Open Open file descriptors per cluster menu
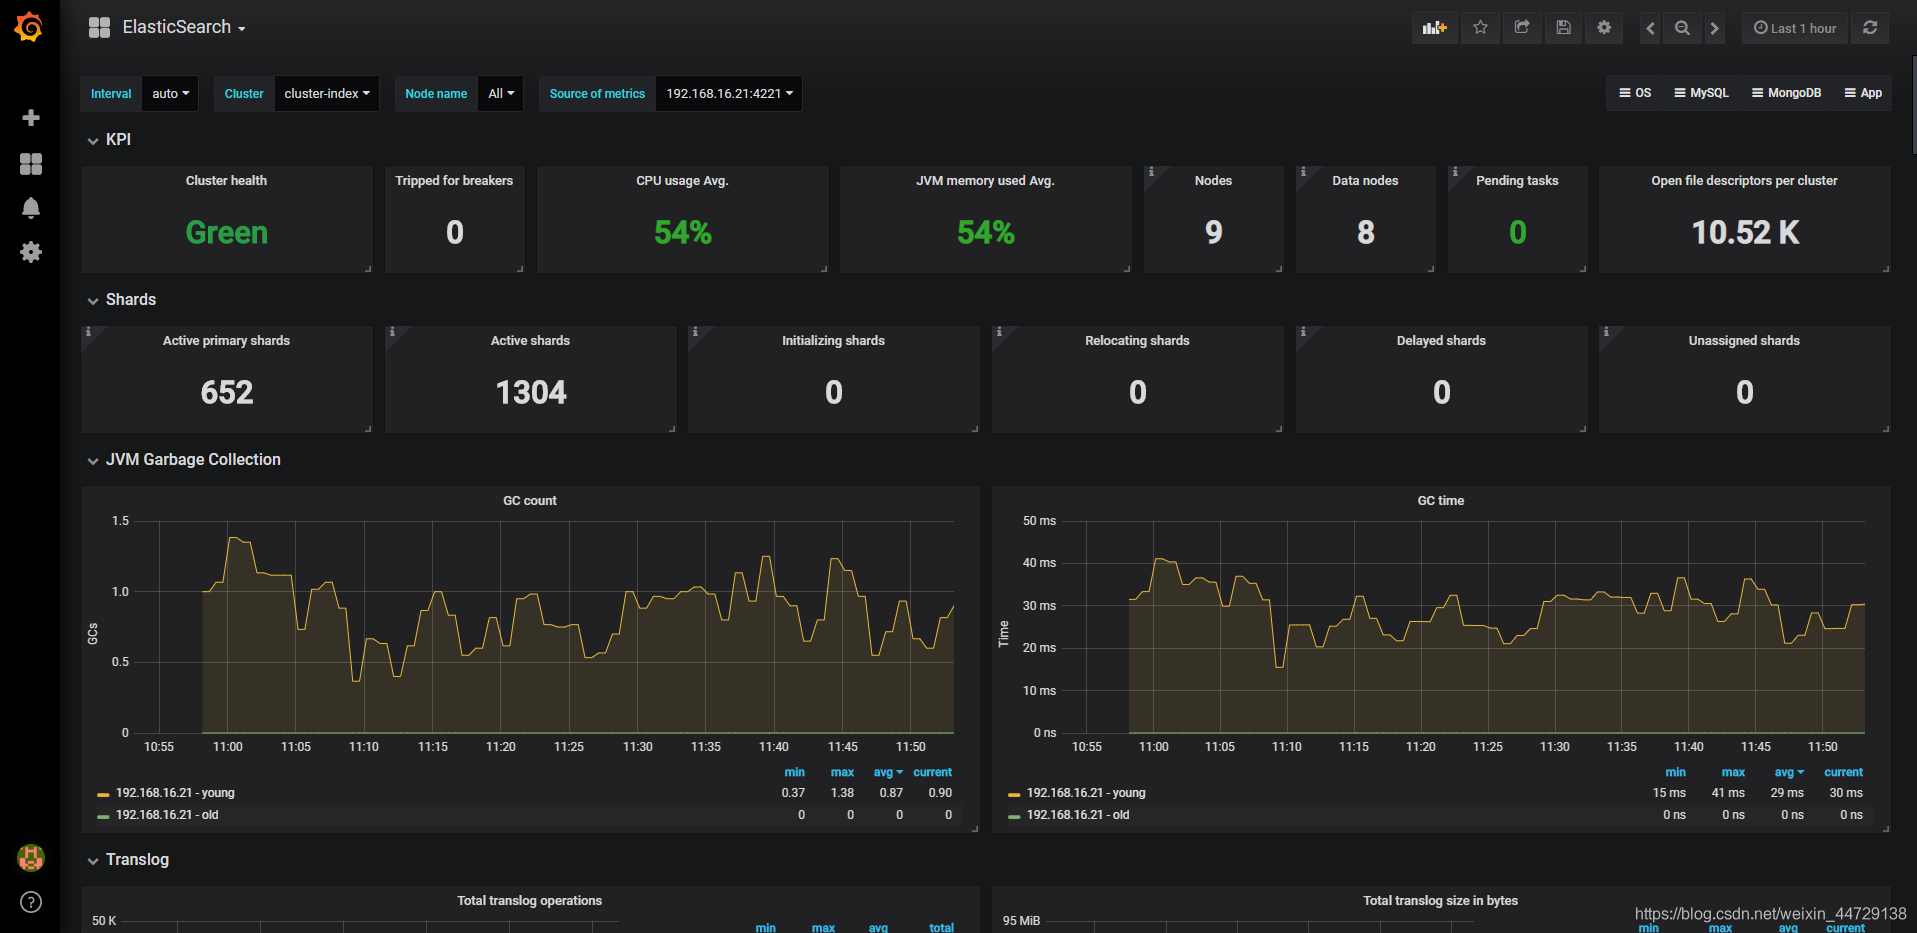The width and height of the screenshot is (1917, 933). point(1744,181)
